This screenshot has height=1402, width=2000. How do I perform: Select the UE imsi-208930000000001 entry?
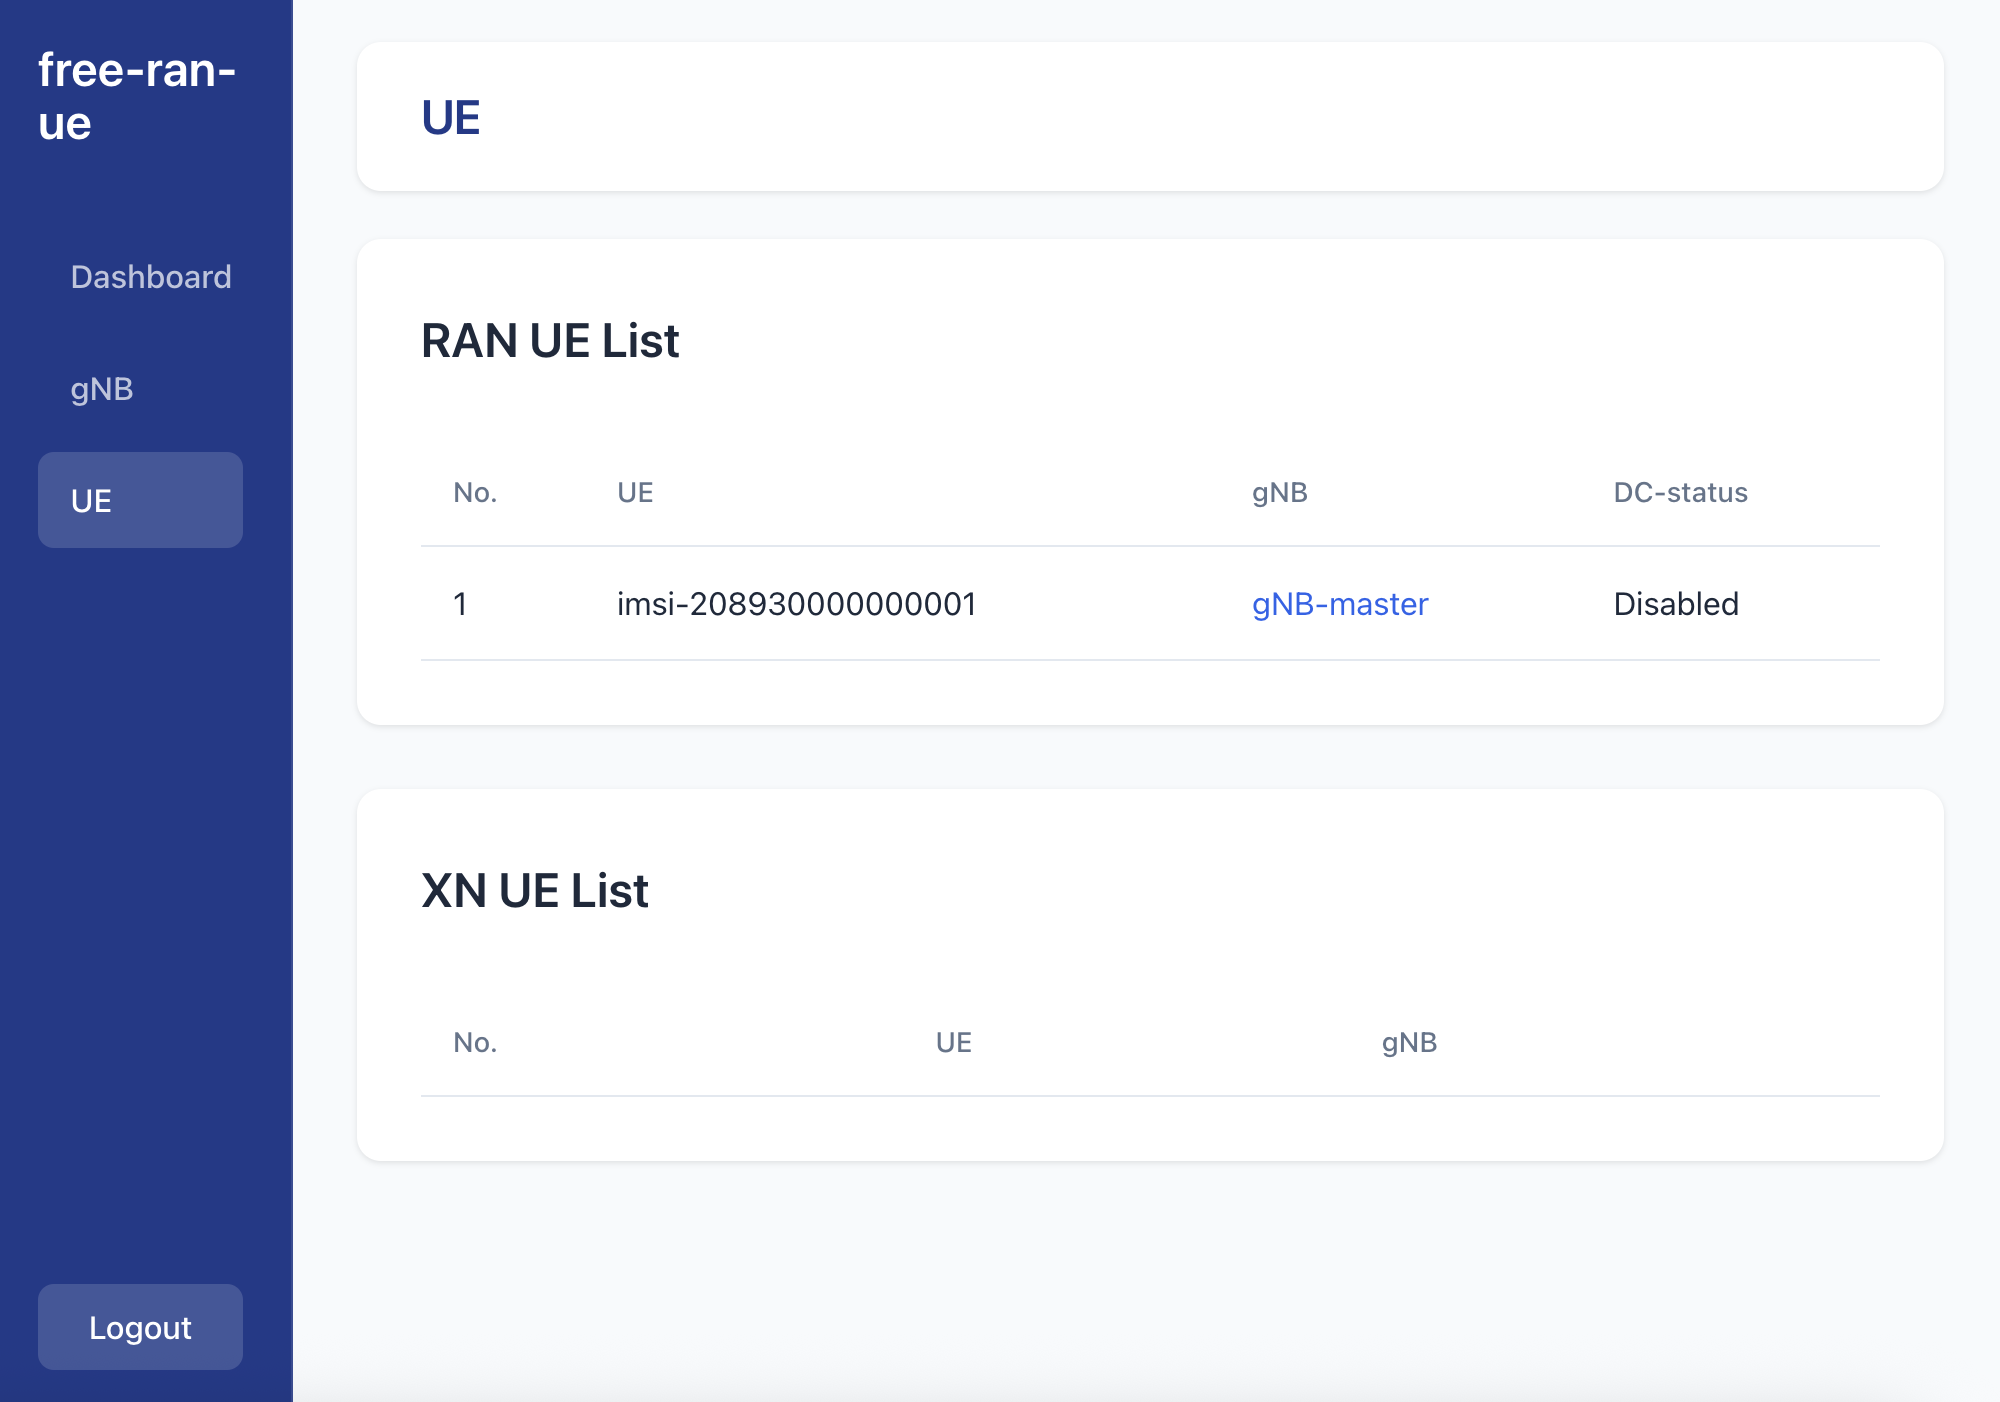coord(797,604)
